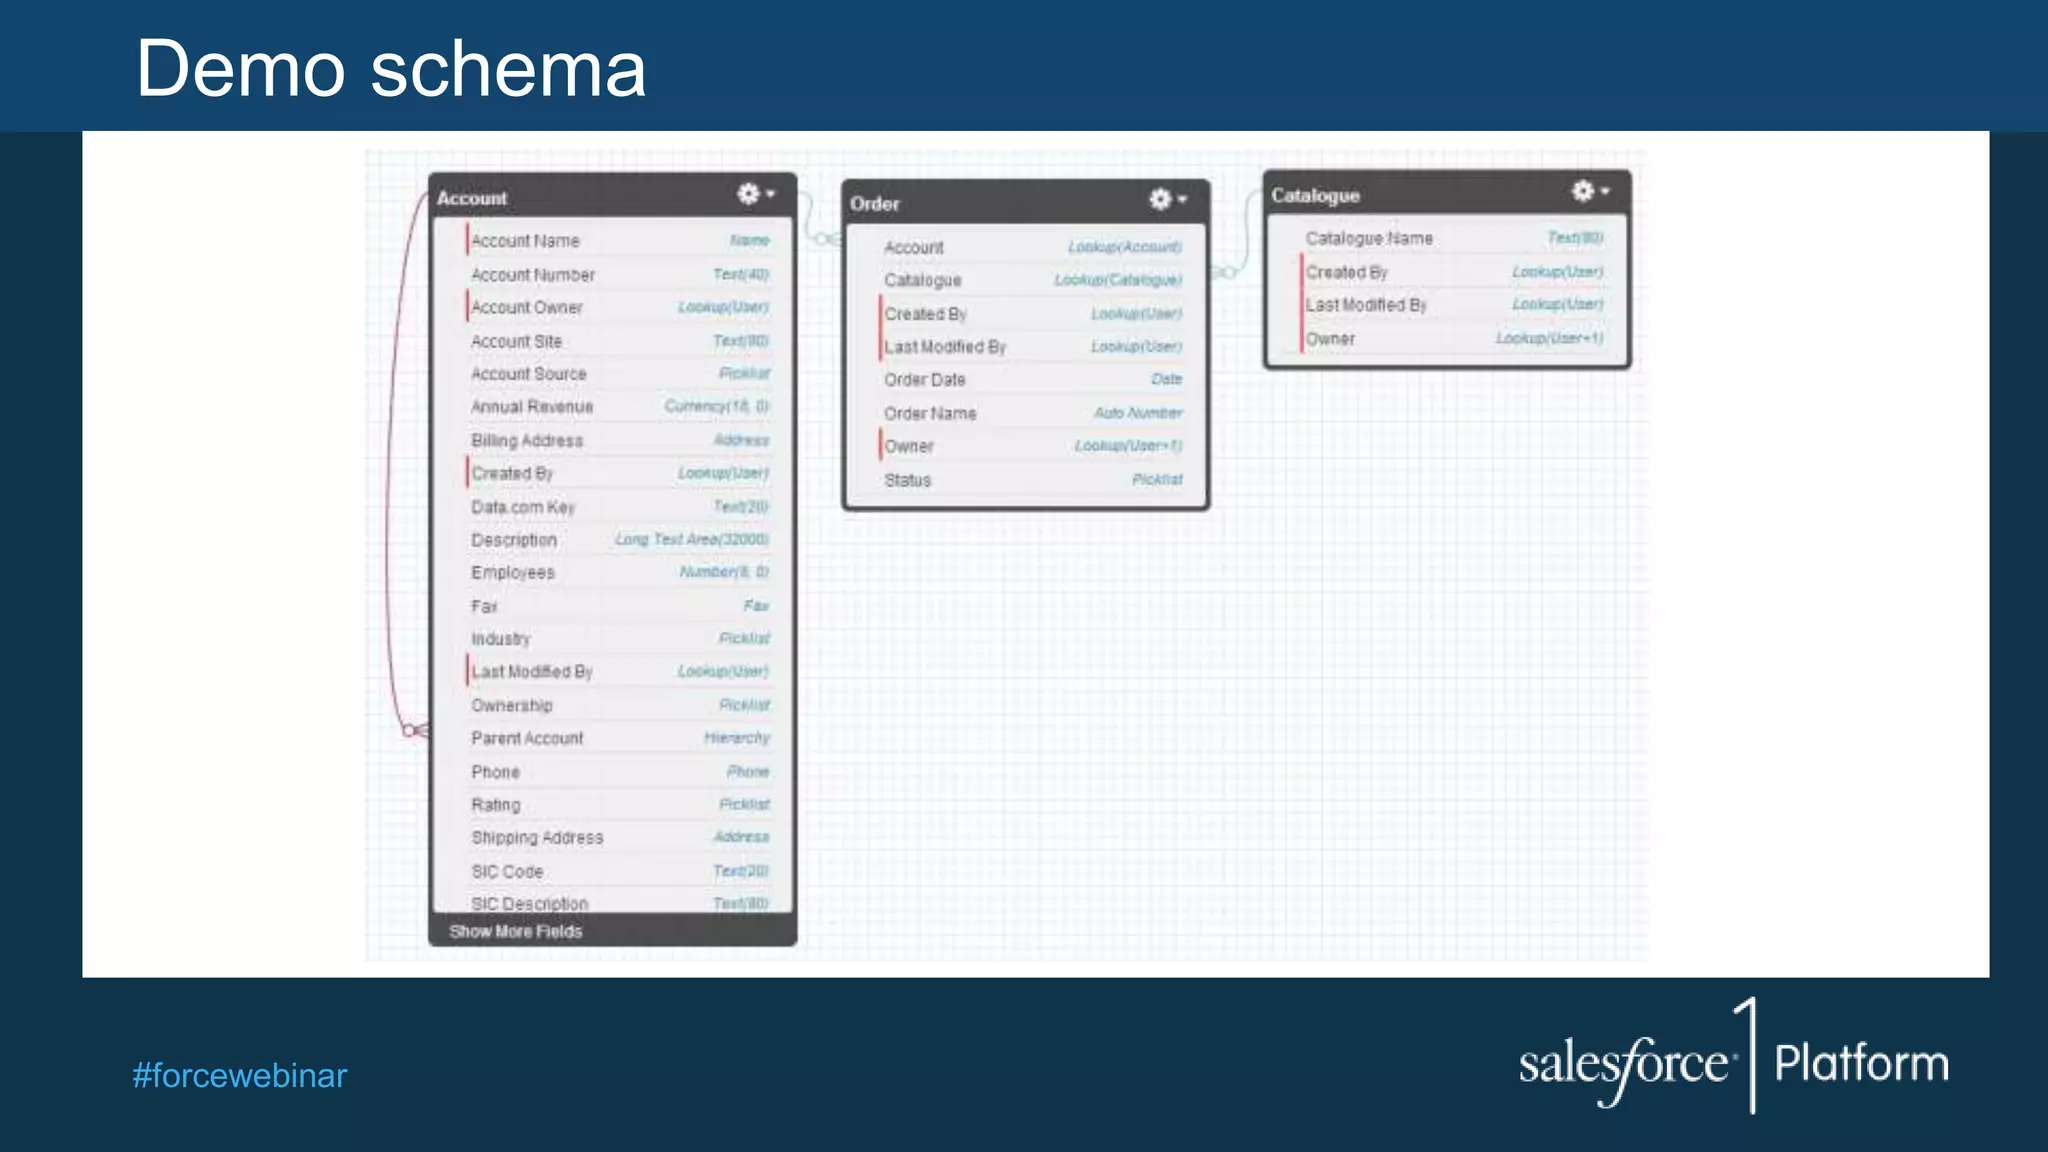The image size is (2048, 1152).
Task: Select Created By in Order object
Action: (1031, 314)
